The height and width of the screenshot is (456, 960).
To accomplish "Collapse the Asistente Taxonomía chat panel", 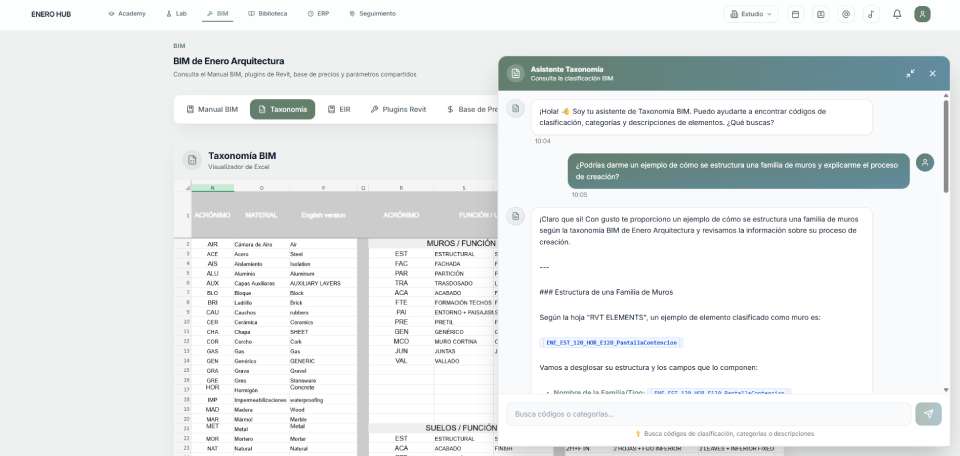I will click(x=910, y=73).
